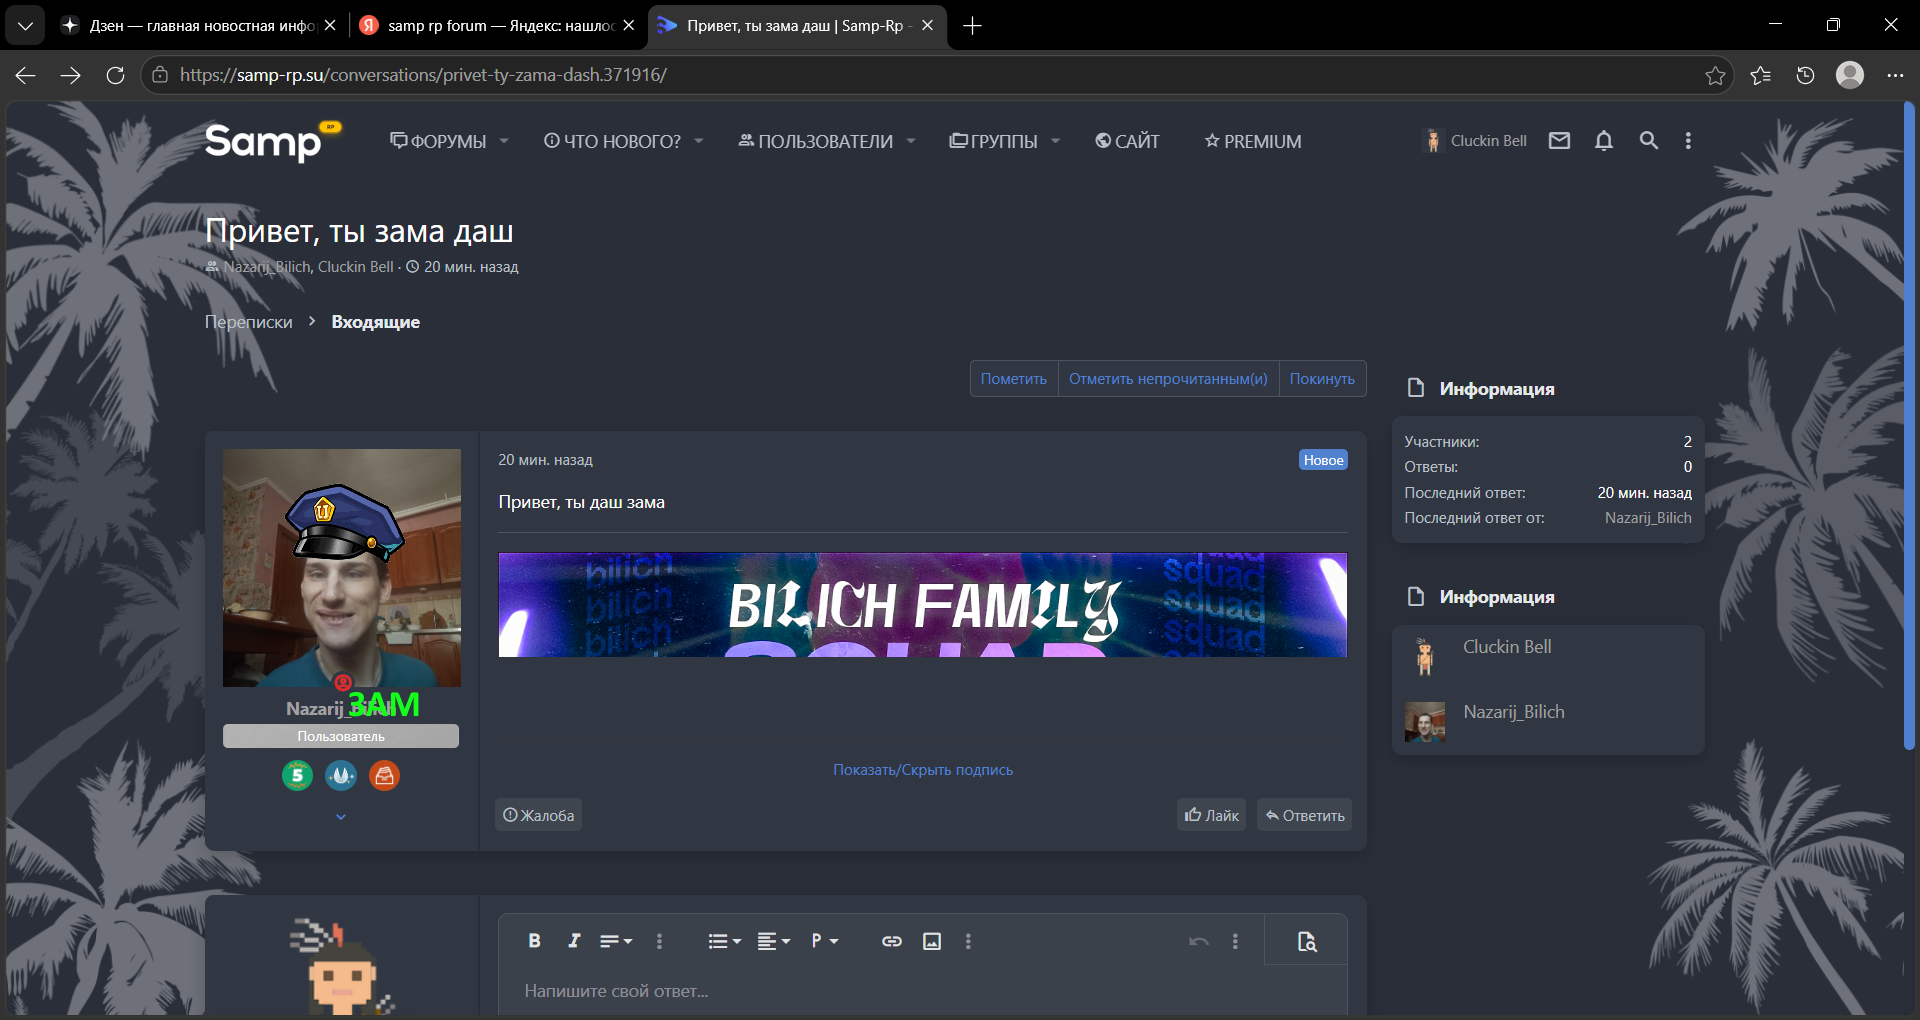
Task: Click the Ответить reply button
Action: pyautogui.click(x=1304, y=815)
